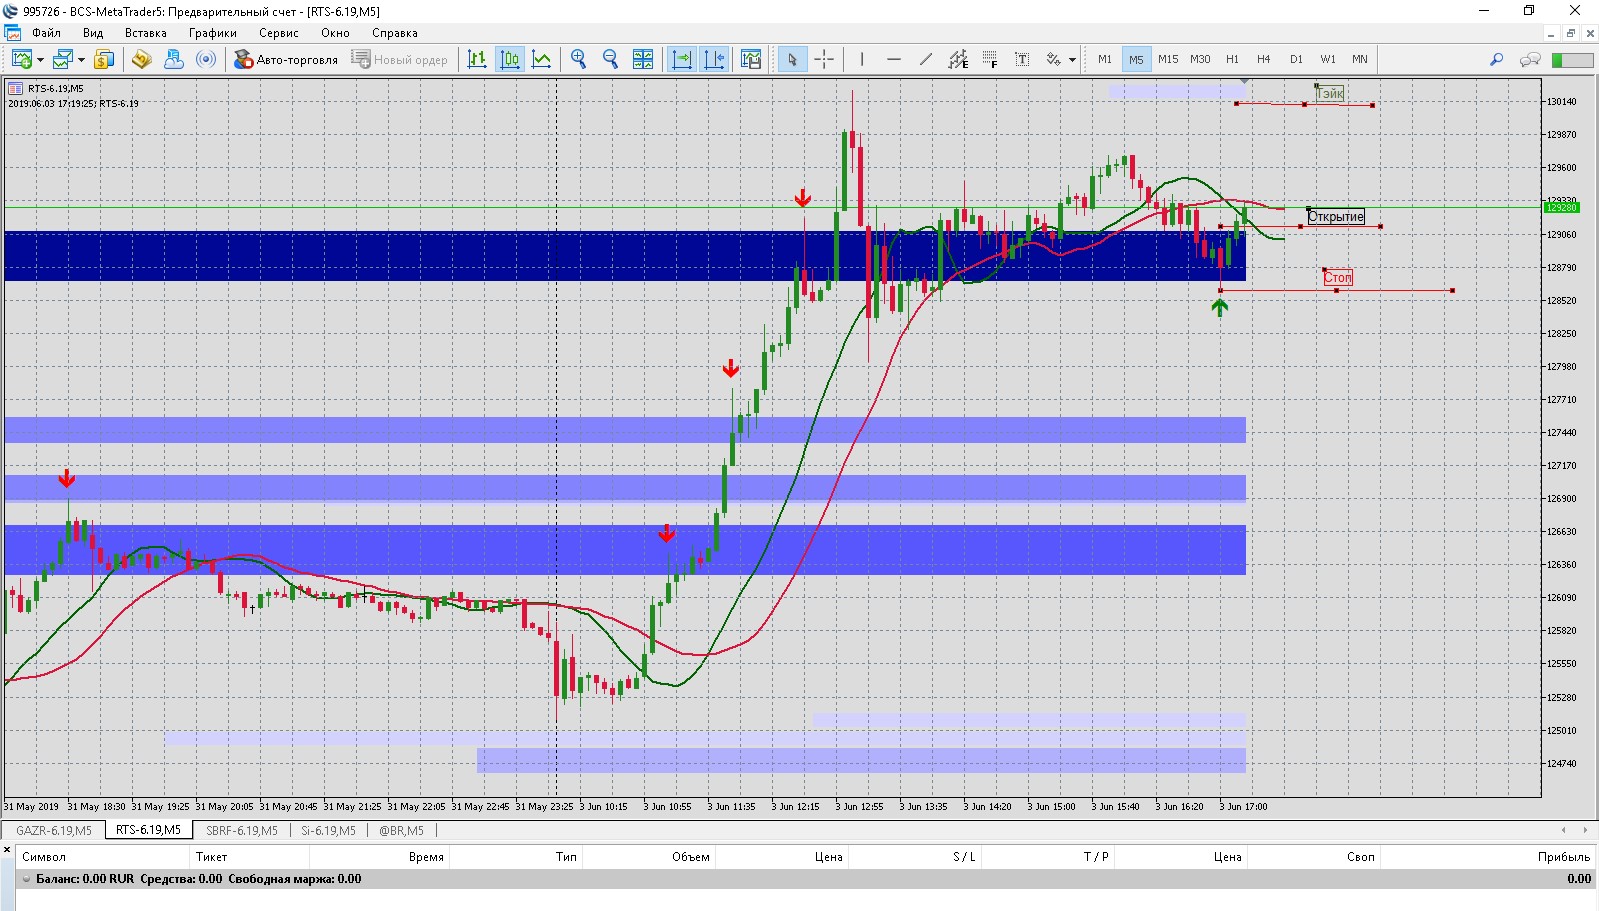
Task: Open trading signals icon
Action: [205, 60]
